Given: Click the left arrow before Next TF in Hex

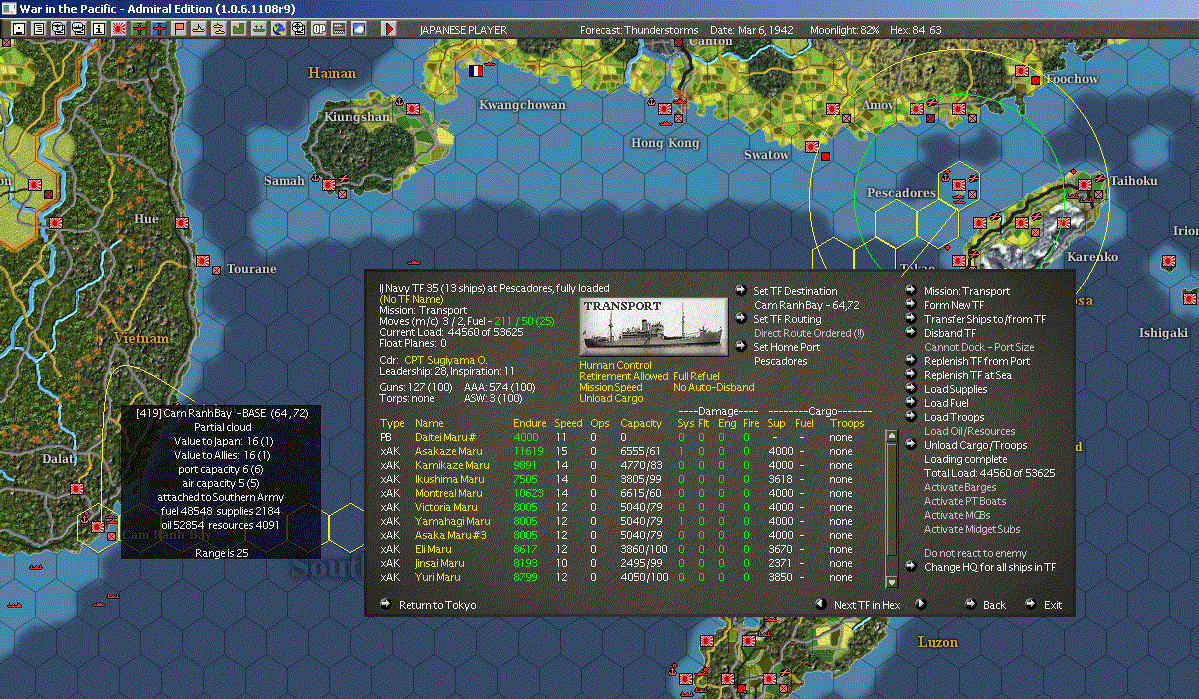Looking at the screenshot, I should (x=821, y=603).
